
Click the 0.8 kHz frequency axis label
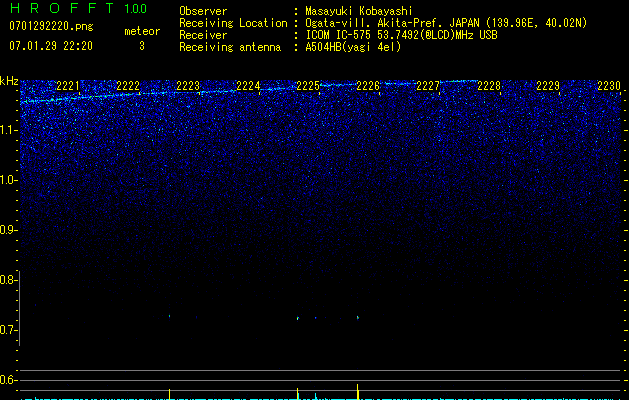8,280
